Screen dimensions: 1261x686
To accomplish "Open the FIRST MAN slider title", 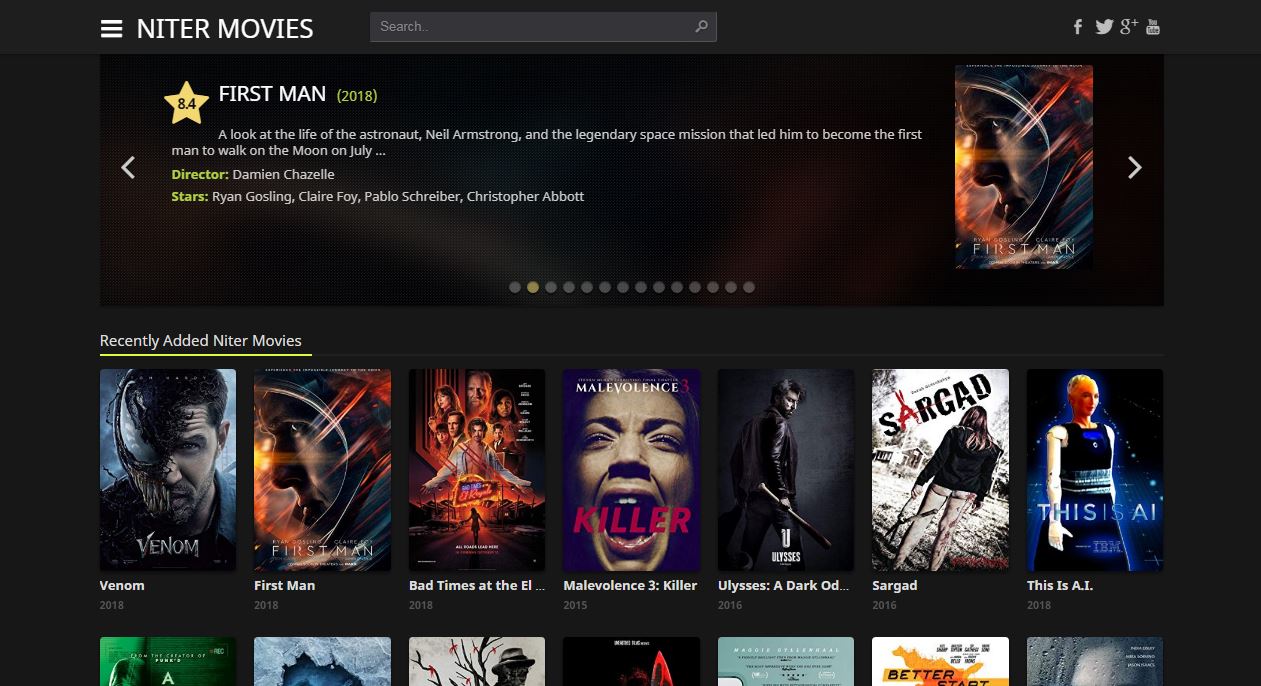I will 272,94.
